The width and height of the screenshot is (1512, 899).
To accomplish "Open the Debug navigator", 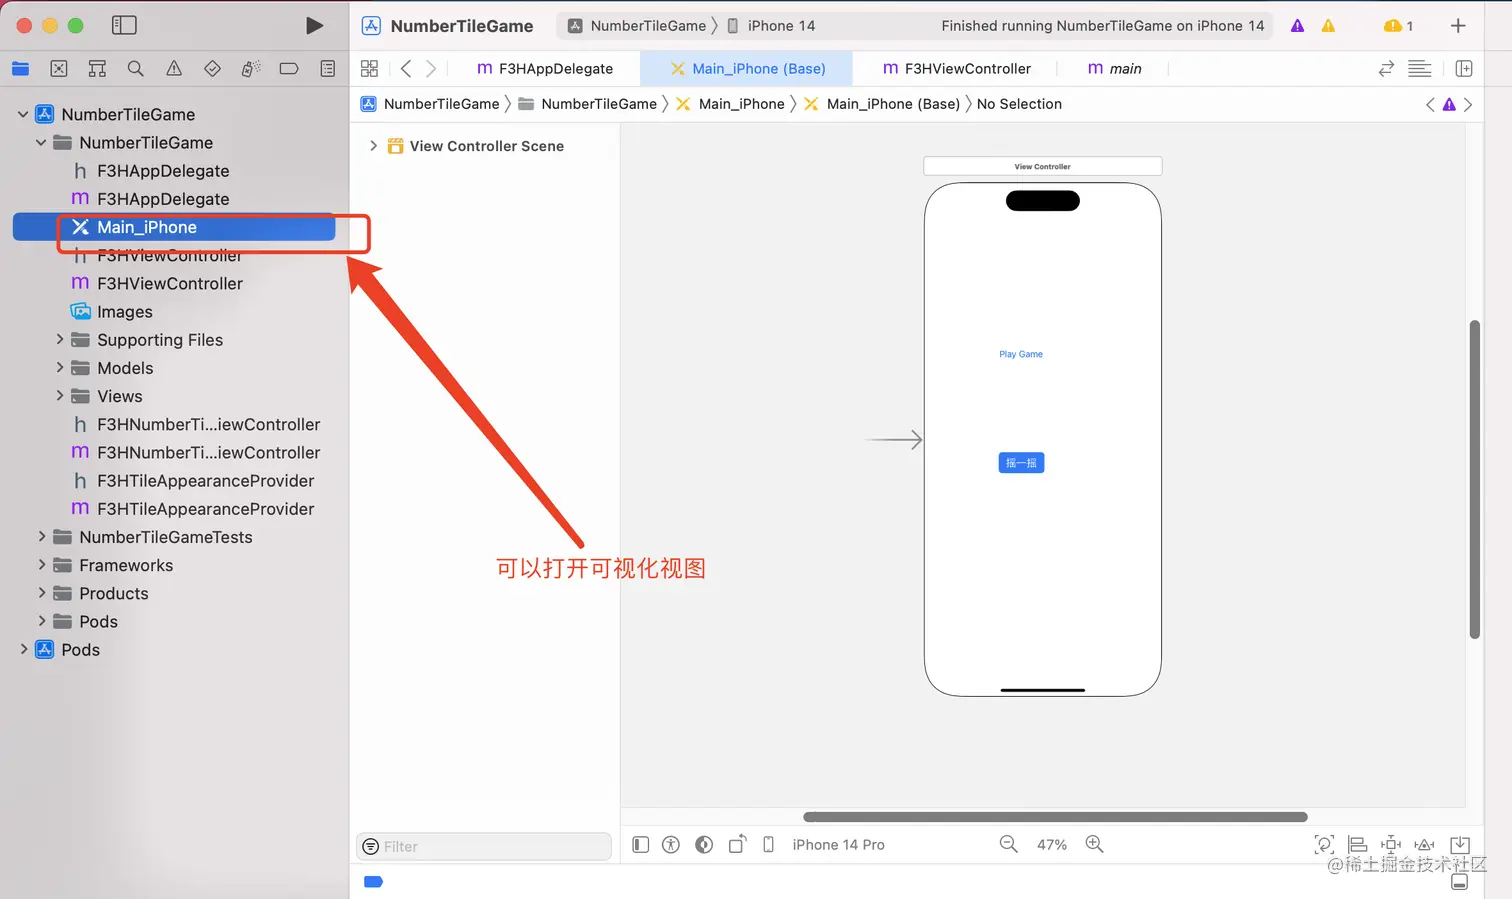I will pyautogui.click(x=250, y=68).
